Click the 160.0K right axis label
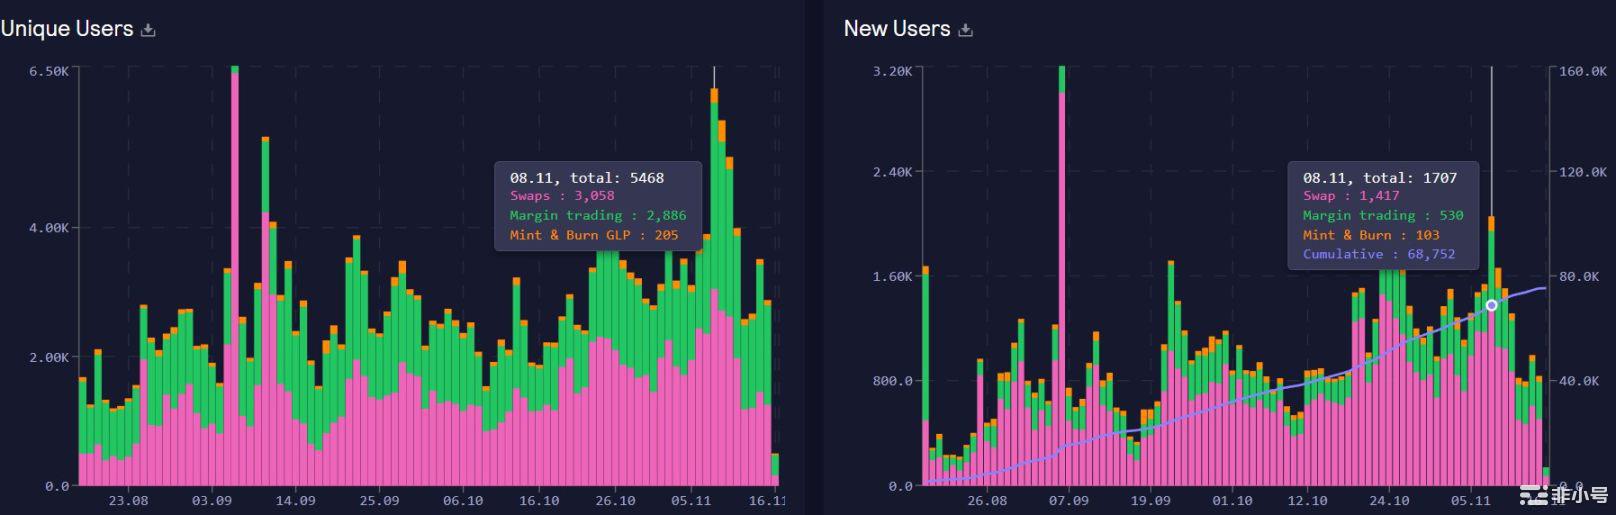This screenshot has width=1616, height=515. 1583,71
